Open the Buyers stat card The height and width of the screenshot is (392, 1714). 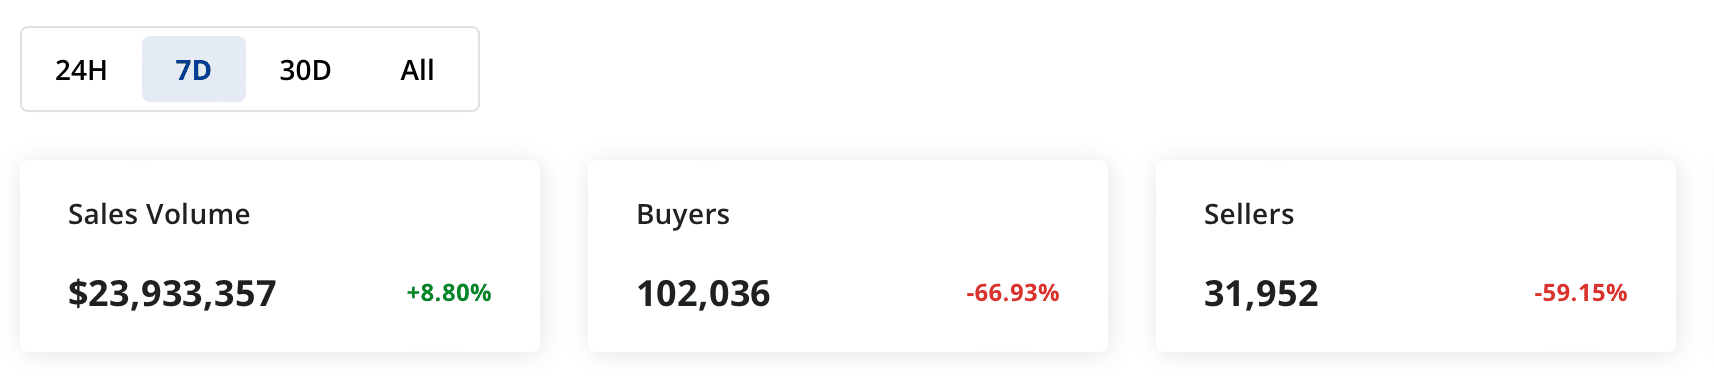(x=848, y=256)
